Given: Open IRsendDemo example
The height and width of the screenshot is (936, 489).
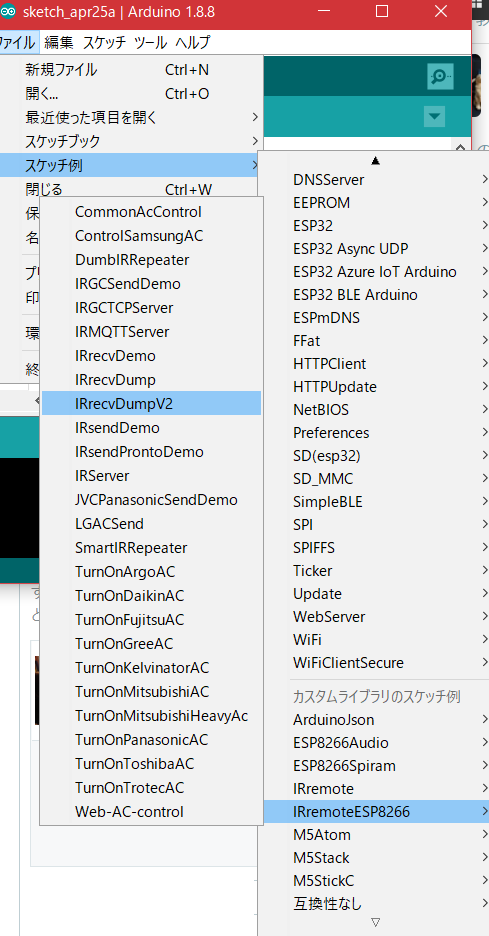Looking at the screenshot, I should (151, 427).
